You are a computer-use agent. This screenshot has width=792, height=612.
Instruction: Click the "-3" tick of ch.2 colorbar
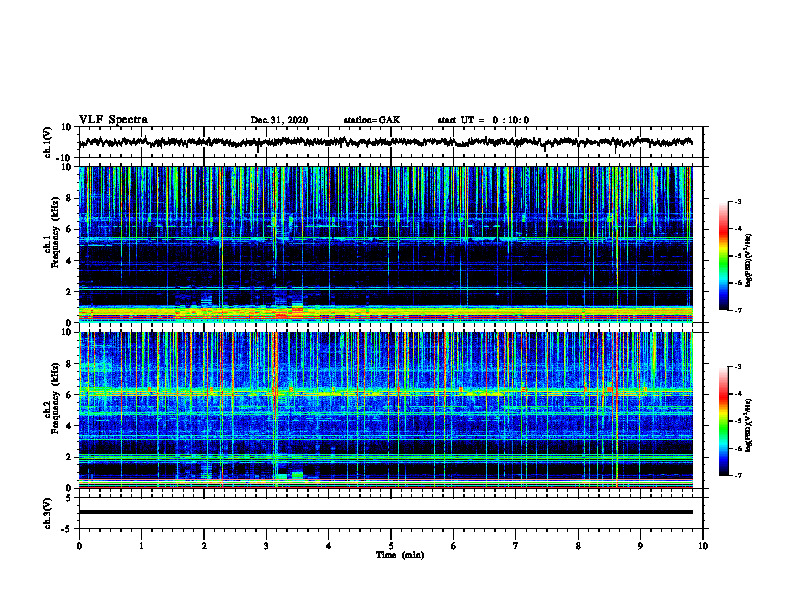pos(737,367)
